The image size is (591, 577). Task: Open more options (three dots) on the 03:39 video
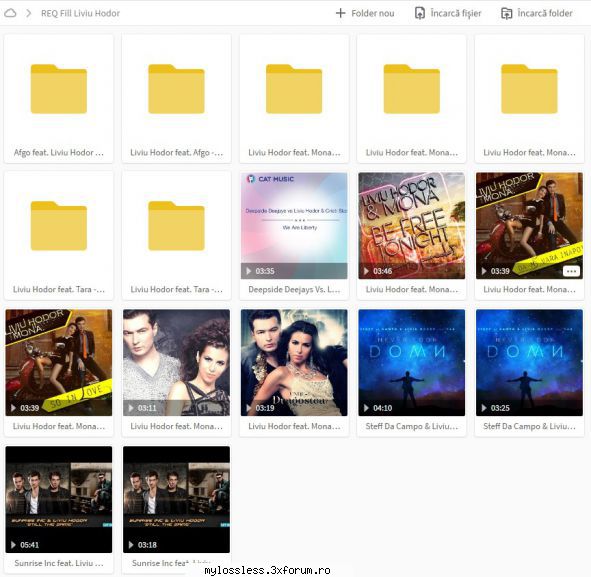click(x=571, y=271)
